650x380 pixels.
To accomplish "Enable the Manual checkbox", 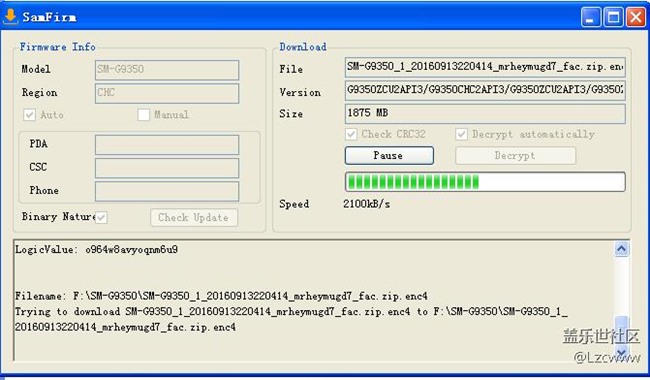I will pos(143,115).
